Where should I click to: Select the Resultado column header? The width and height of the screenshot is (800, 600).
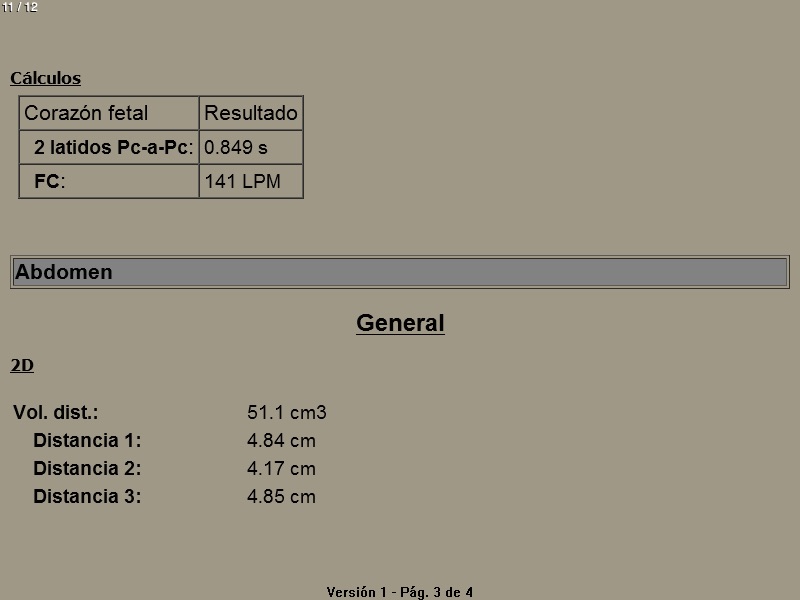pyautogui.click(x=250, y=113)
